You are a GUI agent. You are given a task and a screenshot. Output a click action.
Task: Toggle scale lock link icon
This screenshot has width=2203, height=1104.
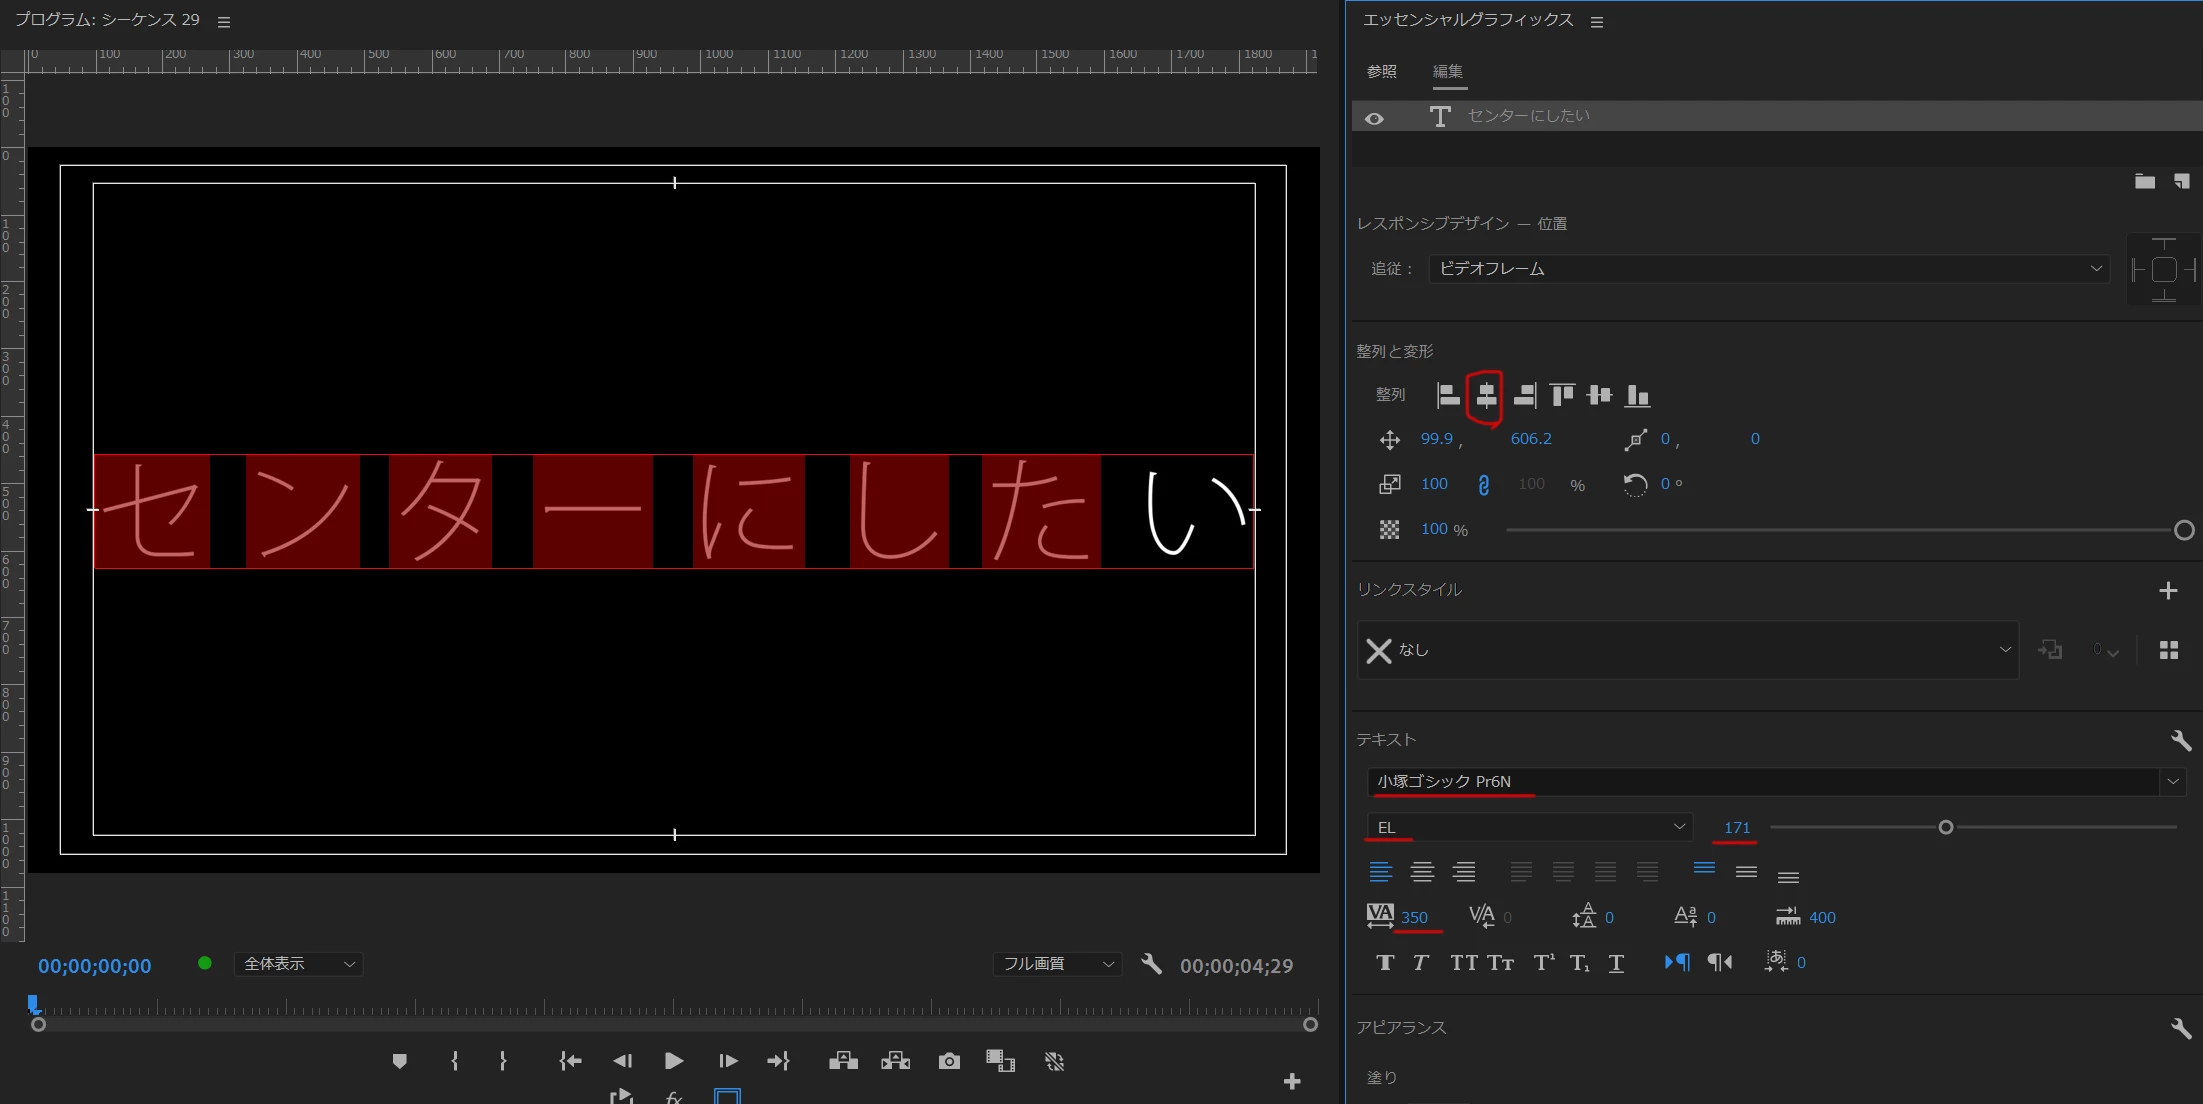(1483, 485)
